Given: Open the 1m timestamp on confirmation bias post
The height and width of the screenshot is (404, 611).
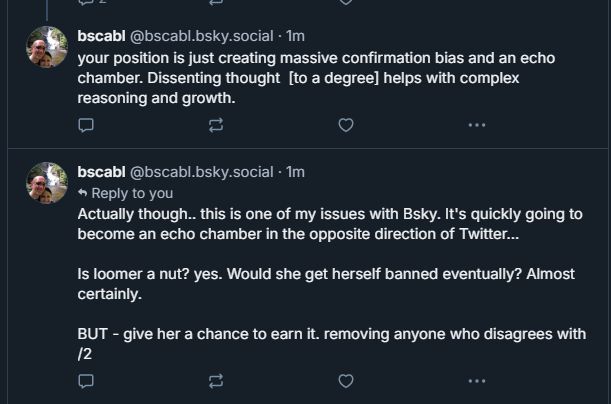Looking at the screenshot, I should (x=296, y=36).
